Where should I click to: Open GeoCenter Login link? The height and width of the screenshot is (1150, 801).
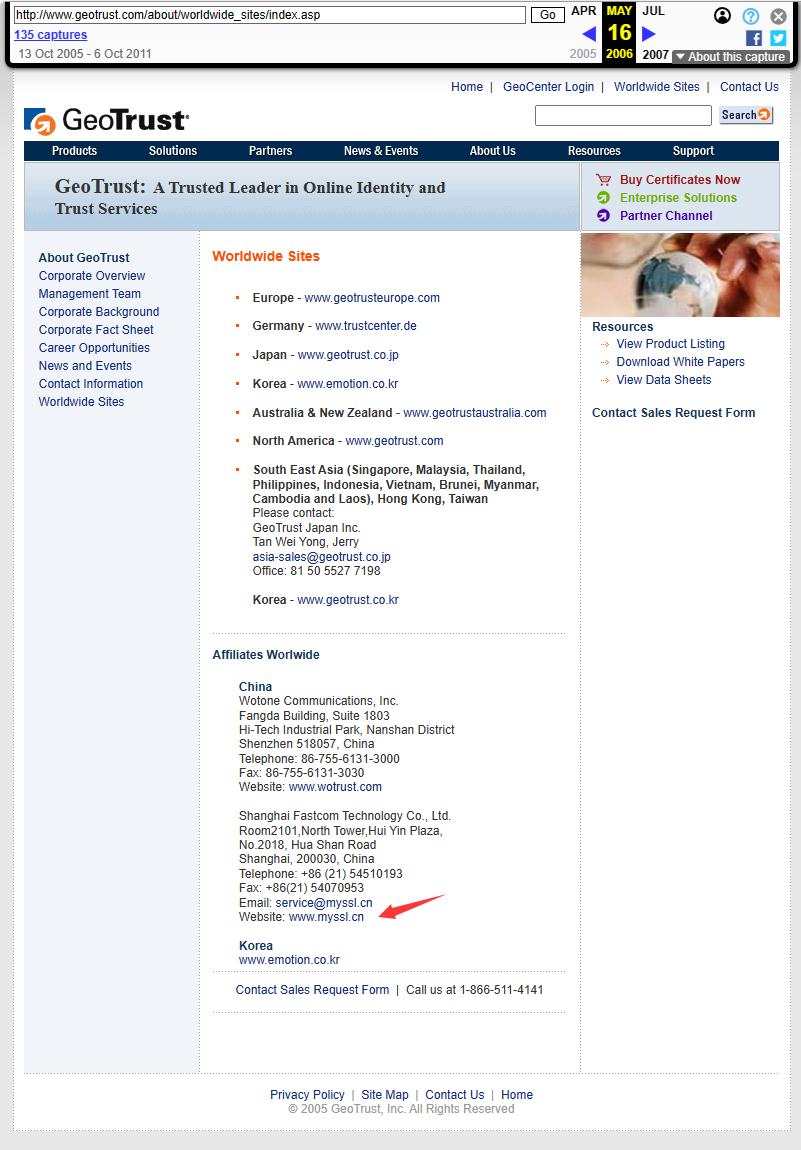coord(549,87)
